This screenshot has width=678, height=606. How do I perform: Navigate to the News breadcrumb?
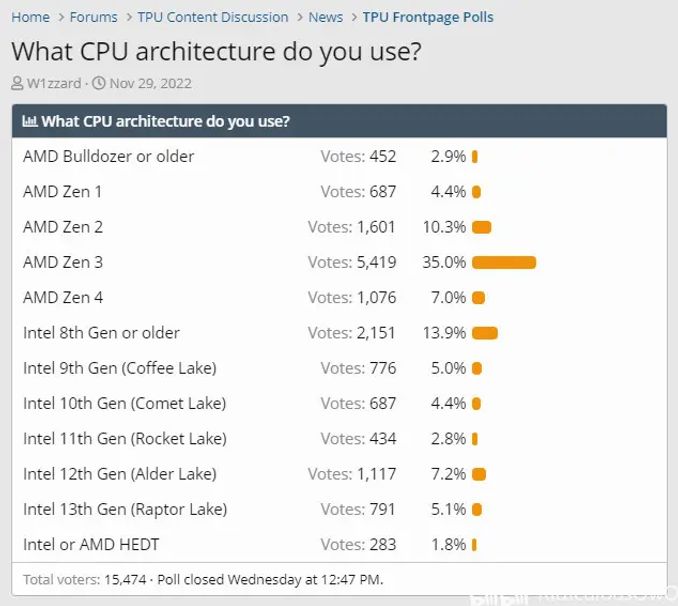pyautogui.click(x=326, y=17)
